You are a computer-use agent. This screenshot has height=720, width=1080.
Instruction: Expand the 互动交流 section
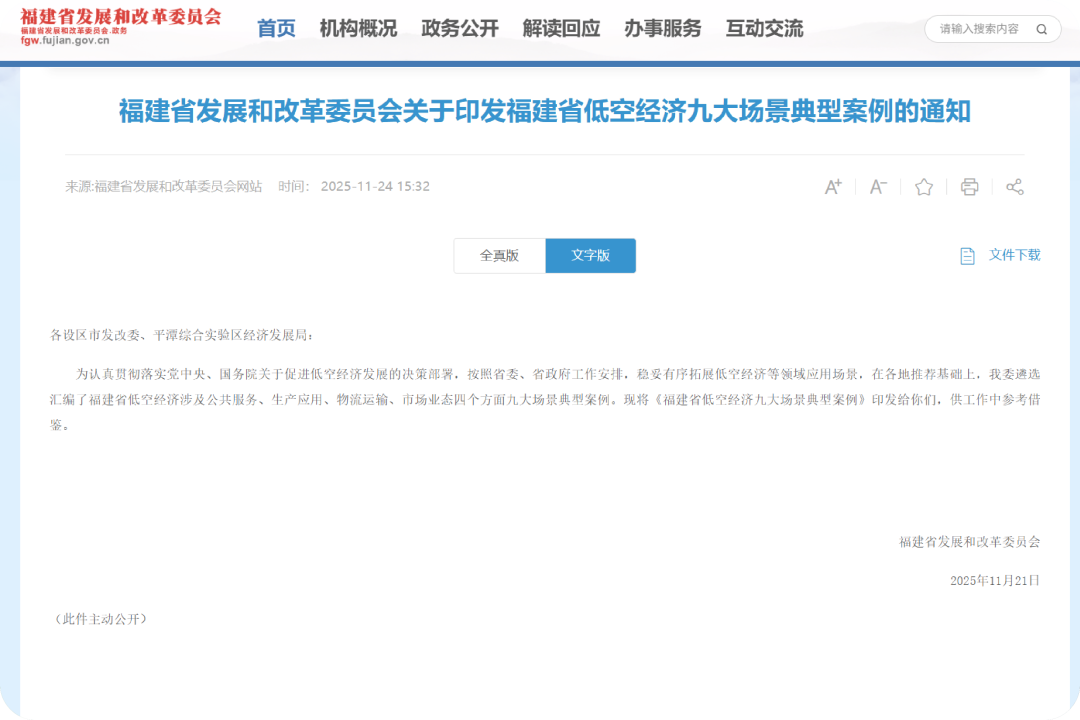[765, 28]
